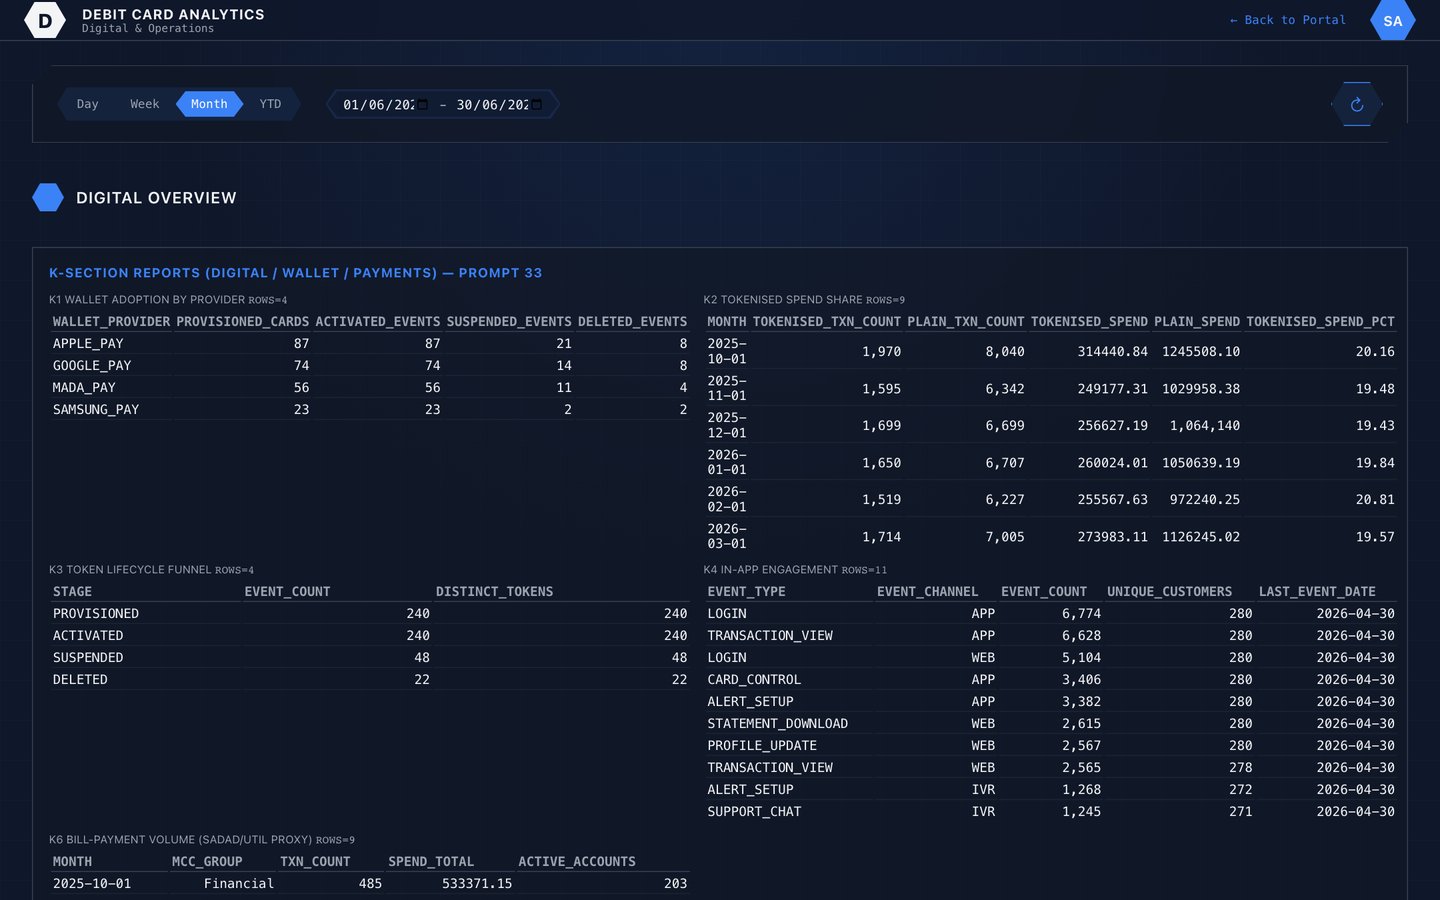
Task: Click TOKENISED_TXN_COUNT column header
Action: [x=827, y=322]
